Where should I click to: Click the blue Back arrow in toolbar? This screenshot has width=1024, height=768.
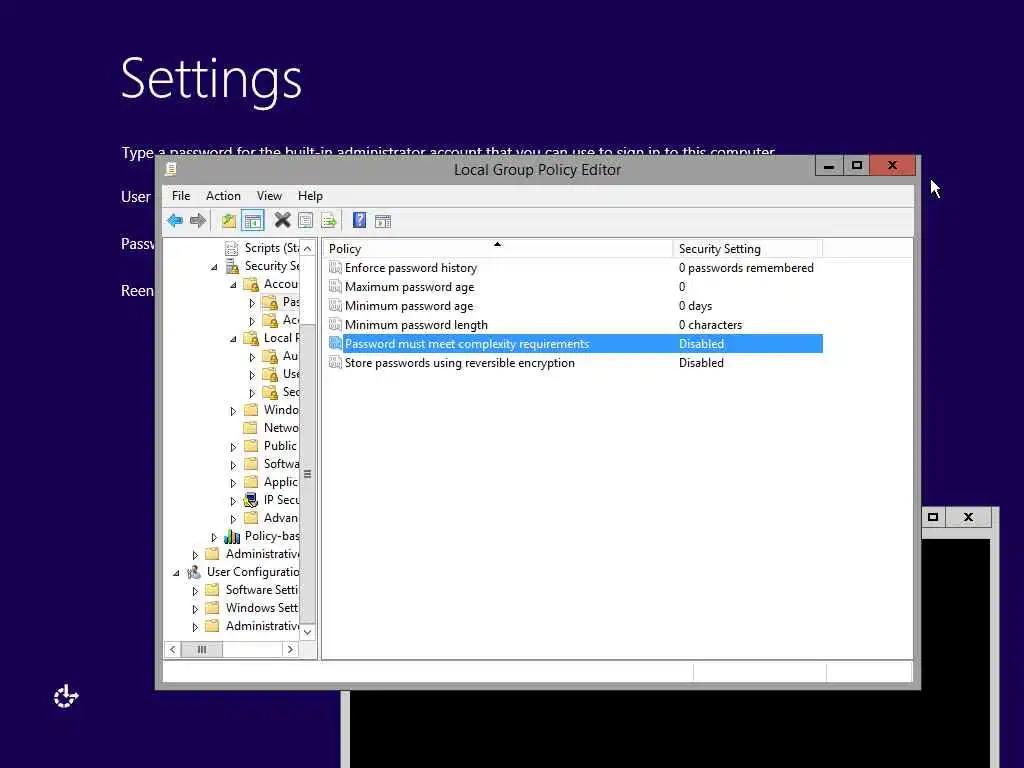(x=174, y=221)
